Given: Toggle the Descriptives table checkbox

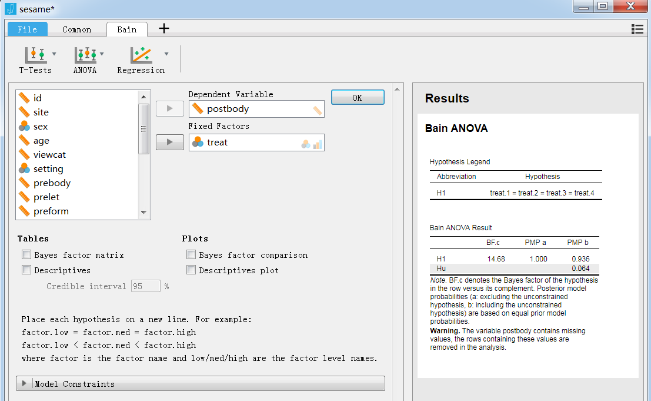Looking at the screenshot, I should click(x=27, y=270).
